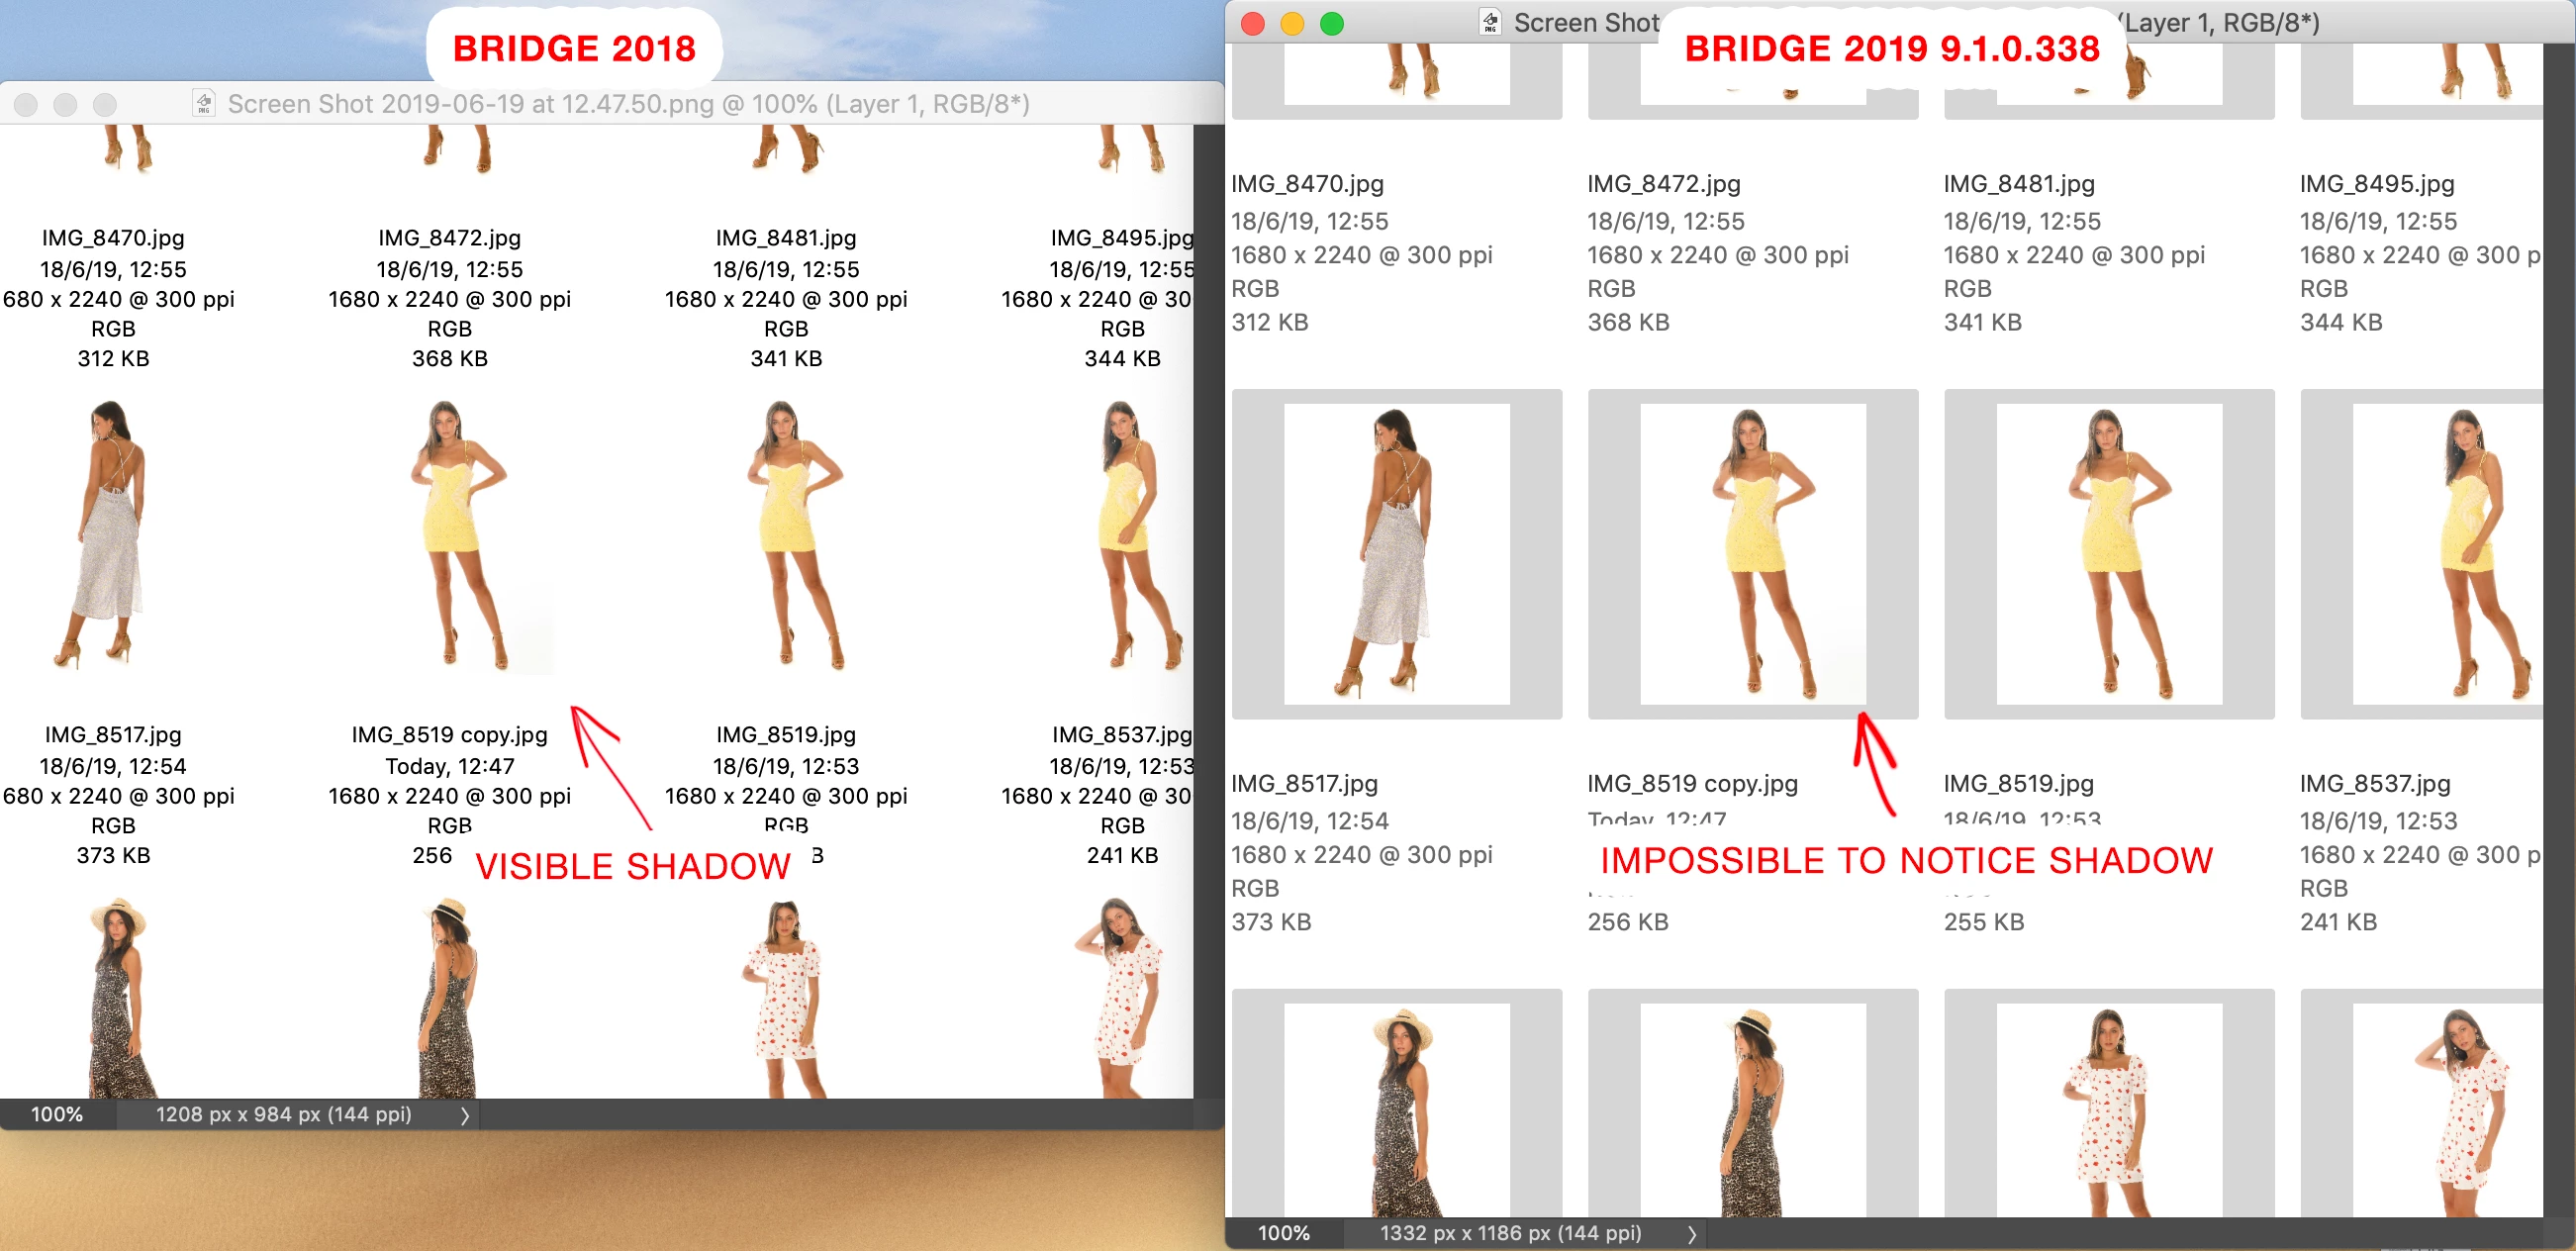Click the BRIDGE 2018 red label
Image resolution: width=2576 pixels, height=1251 pixels.
coord(574,48)
